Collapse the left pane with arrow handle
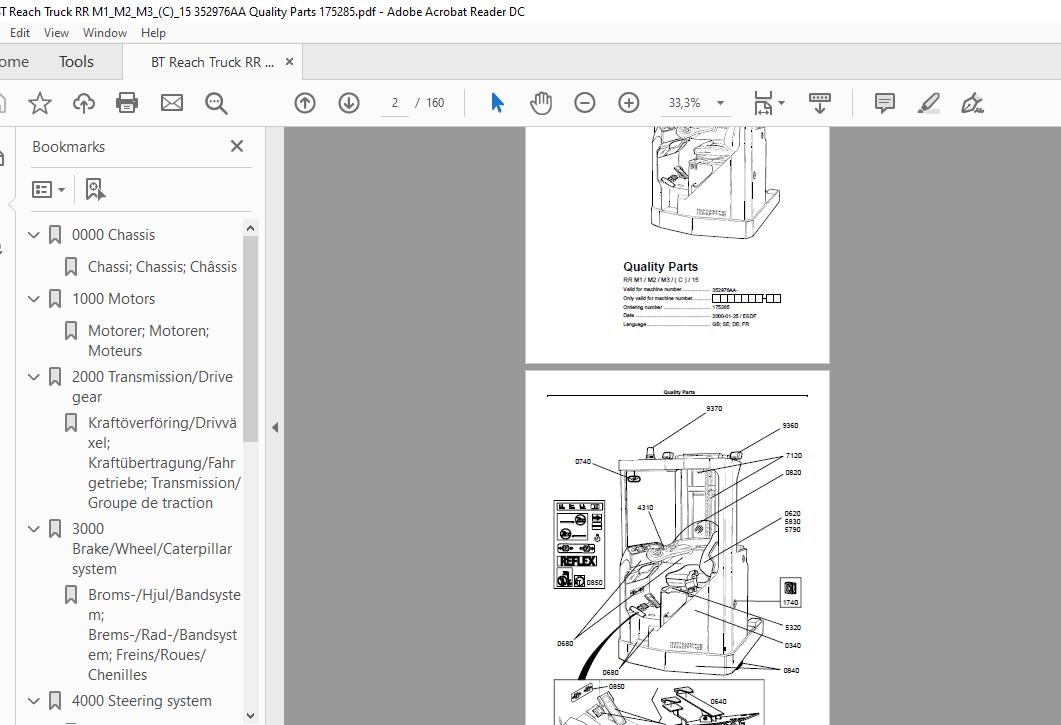 pos(275,427)
